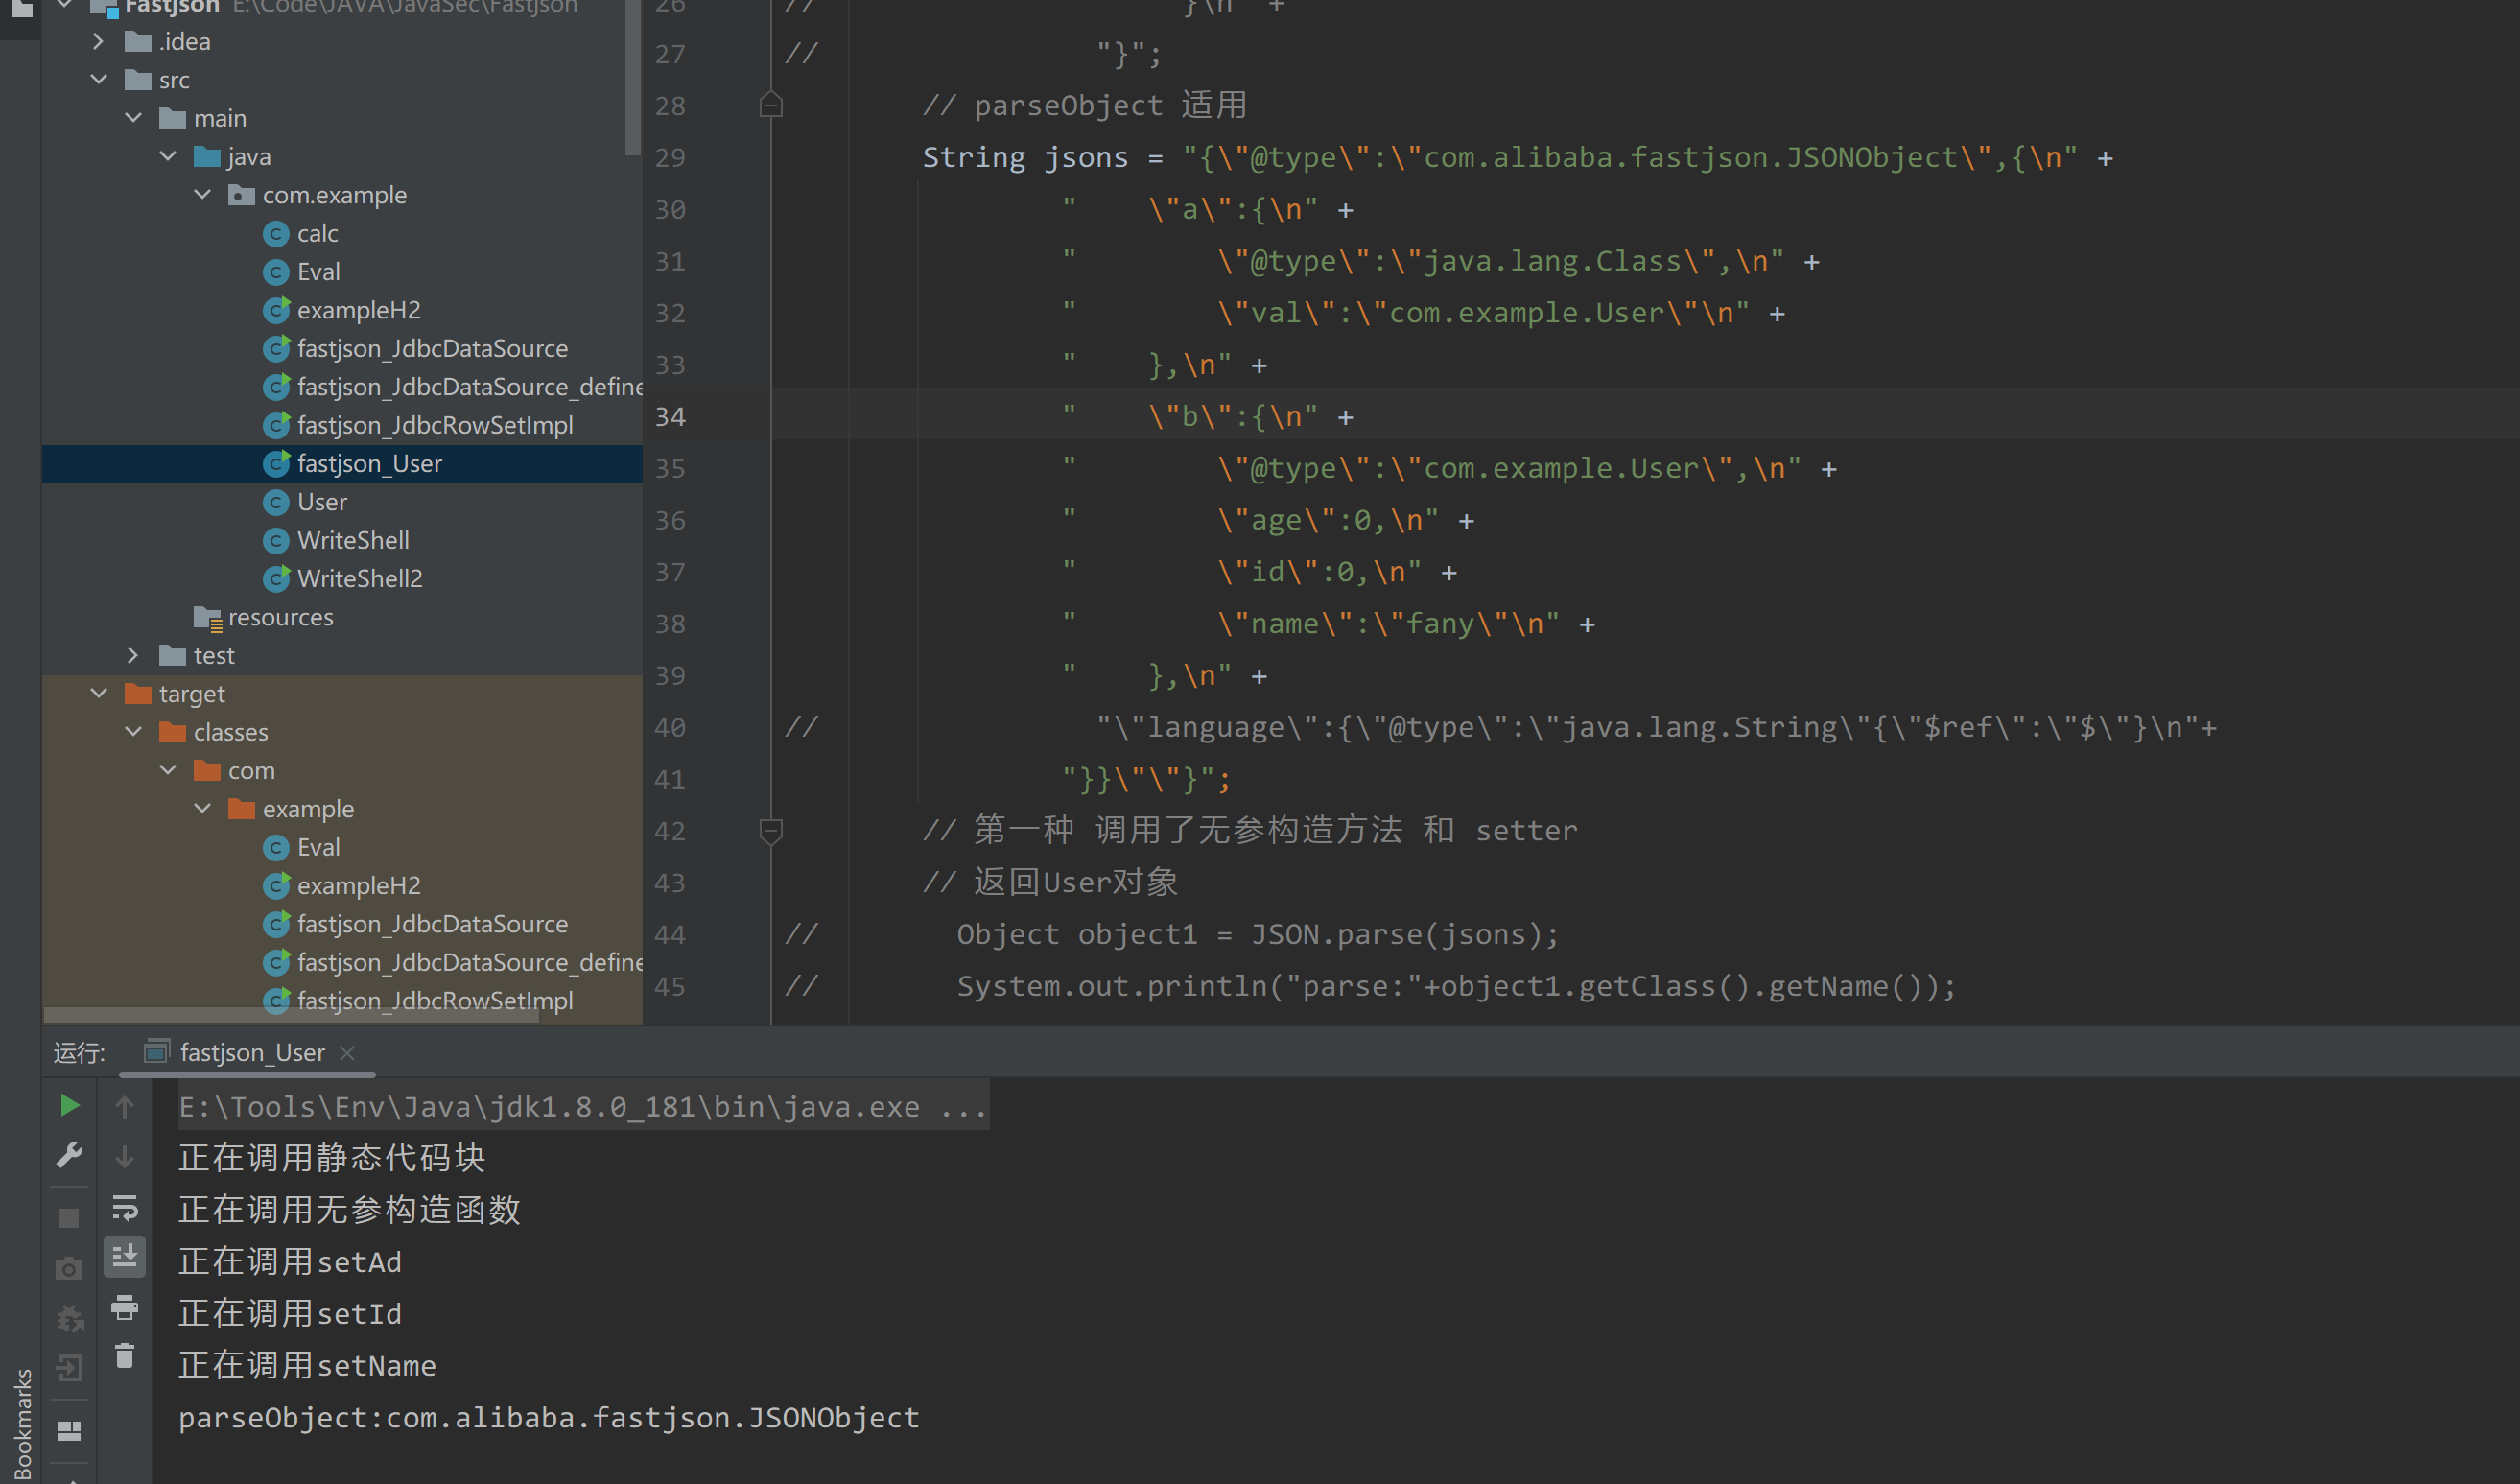
Task: Open the Bookmarks tool window
Action: pos(22,1424)
